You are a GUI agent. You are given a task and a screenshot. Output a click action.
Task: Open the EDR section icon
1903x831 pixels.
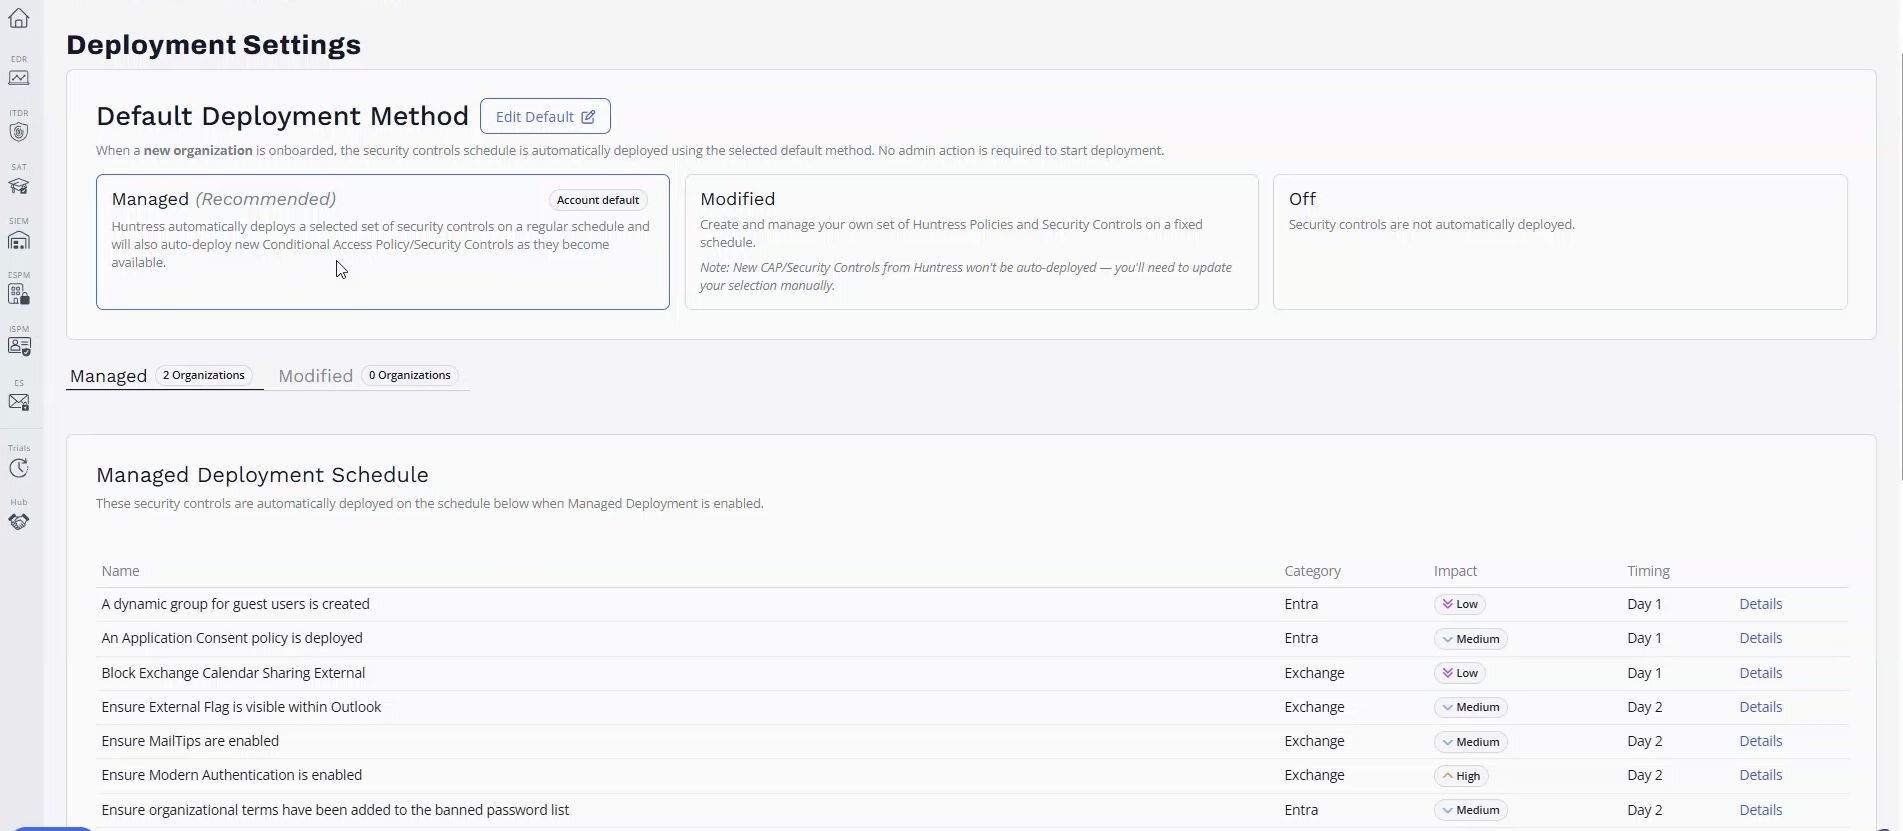point(19,77)
